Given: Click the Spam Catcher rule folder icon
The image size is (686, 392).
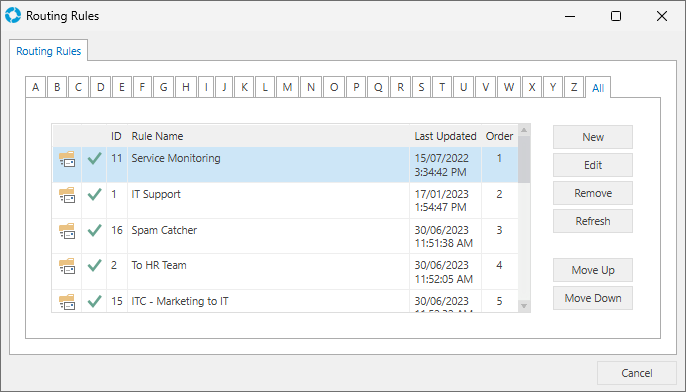Looking at the screenshot, I should point(67,231).
